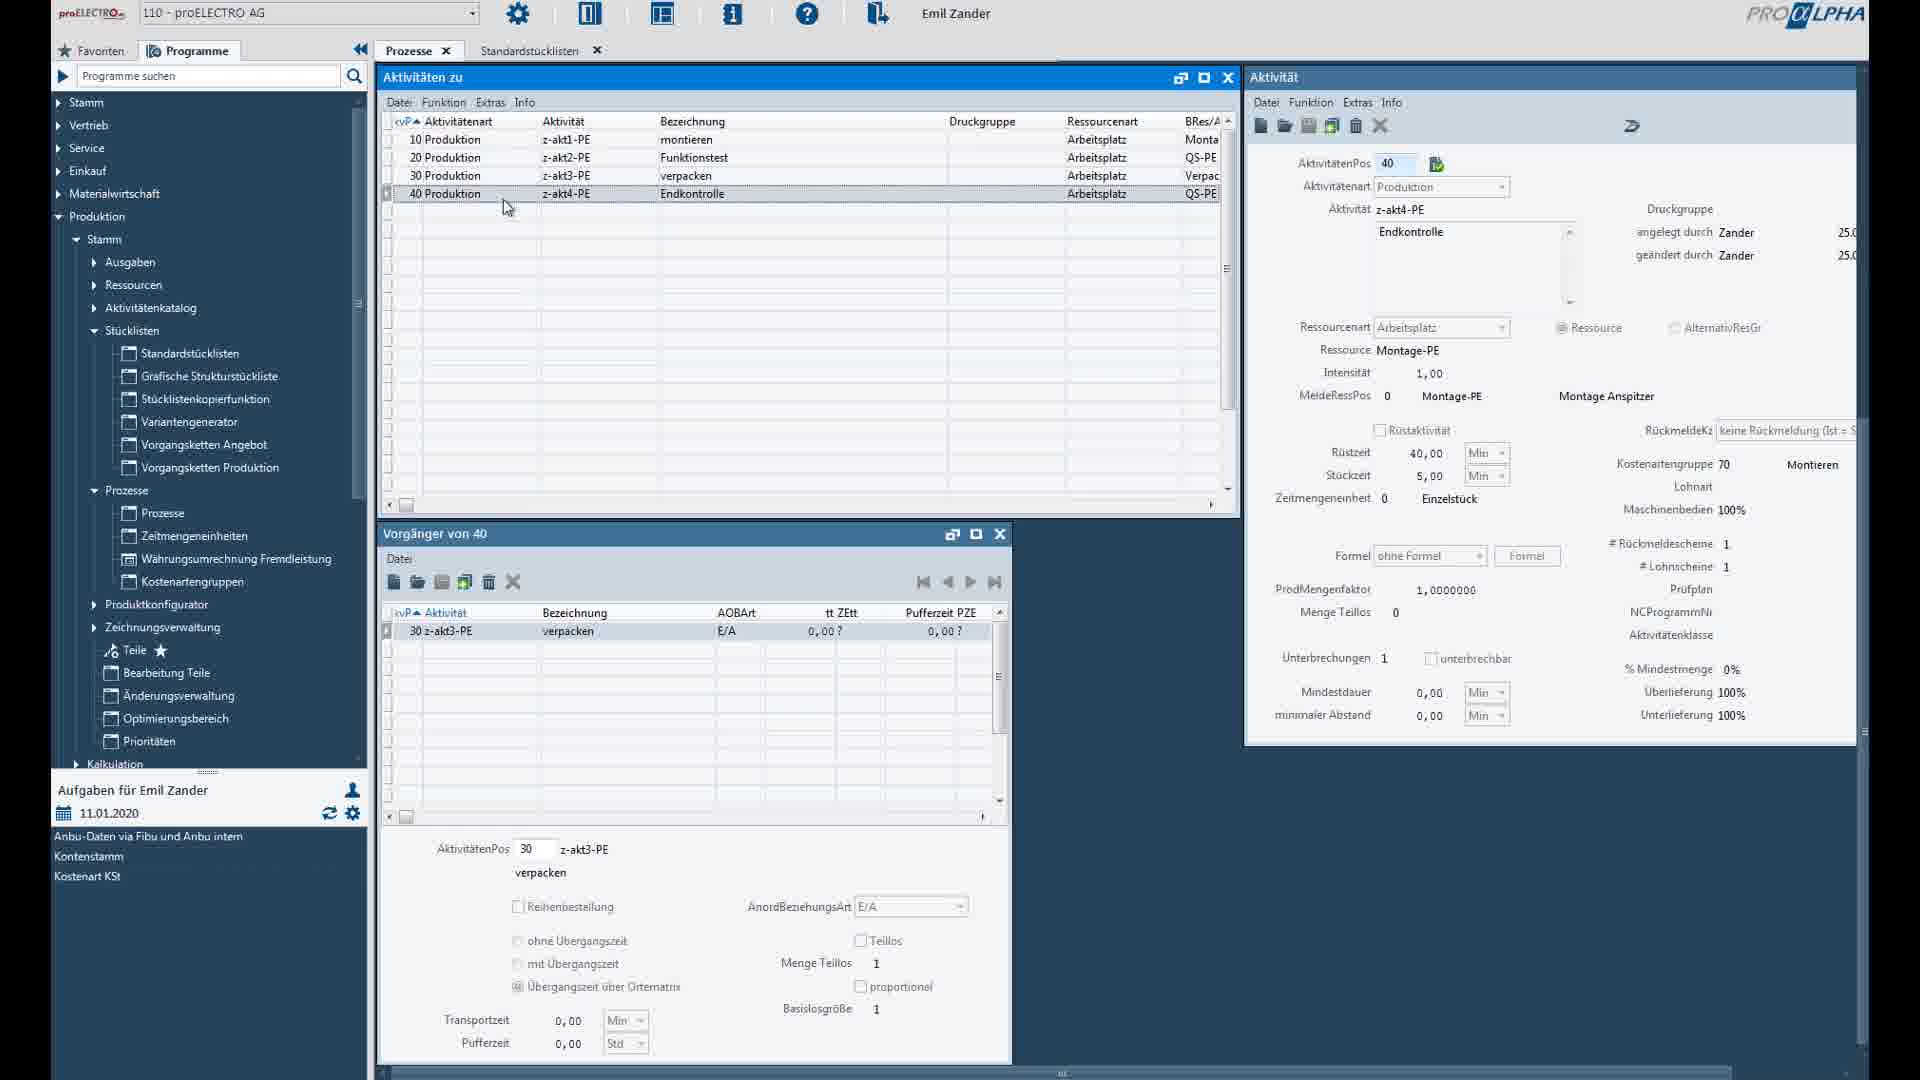Open the help question mark icon

click(x=807, y=14)
